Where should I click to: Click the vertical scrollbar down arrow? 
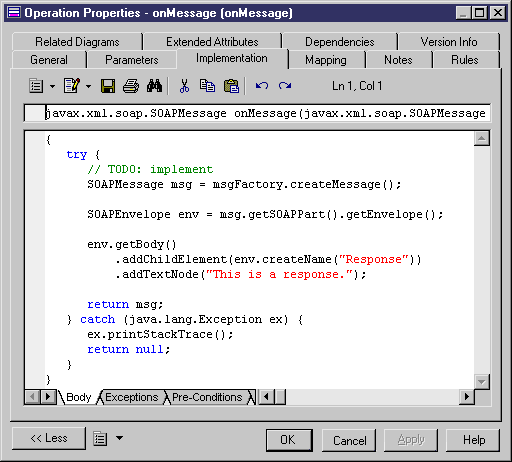(482, 381)
